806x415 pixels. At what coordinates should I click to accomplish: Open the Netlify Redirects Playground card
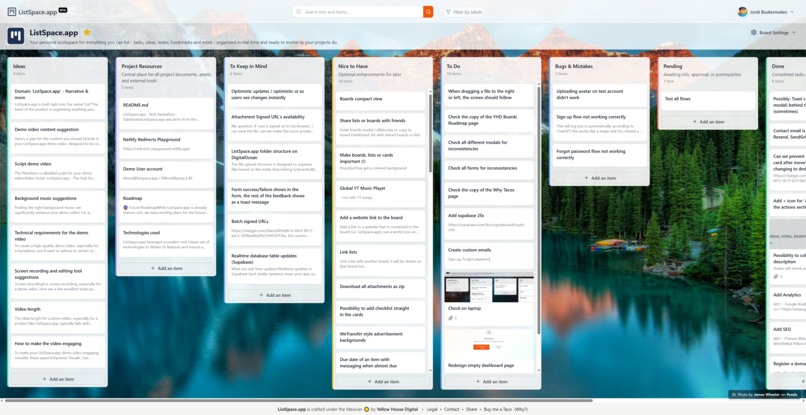click(166, 145)
